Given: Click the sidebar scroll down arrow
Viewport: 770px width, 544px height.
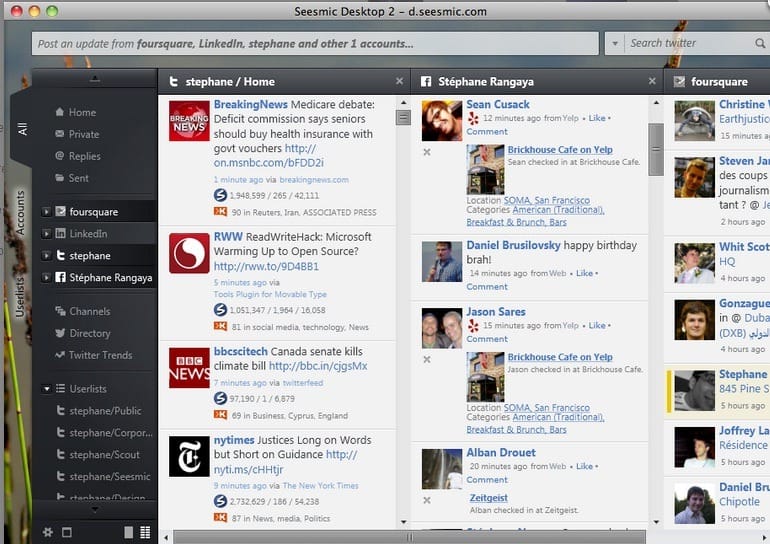Looking at the screenshot, I should (x=94, y=510).
